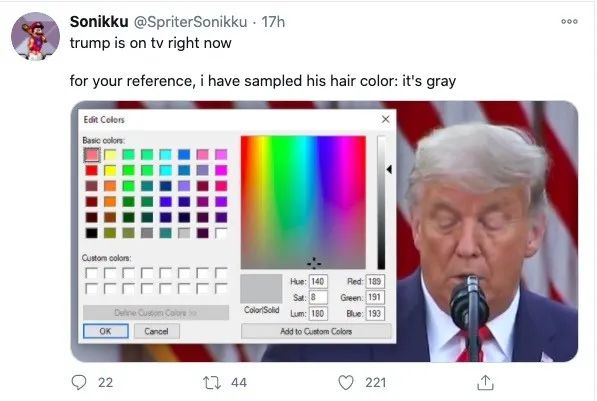
Task: Open Sonikku's profile avatar
Action: tap(35, 36)
